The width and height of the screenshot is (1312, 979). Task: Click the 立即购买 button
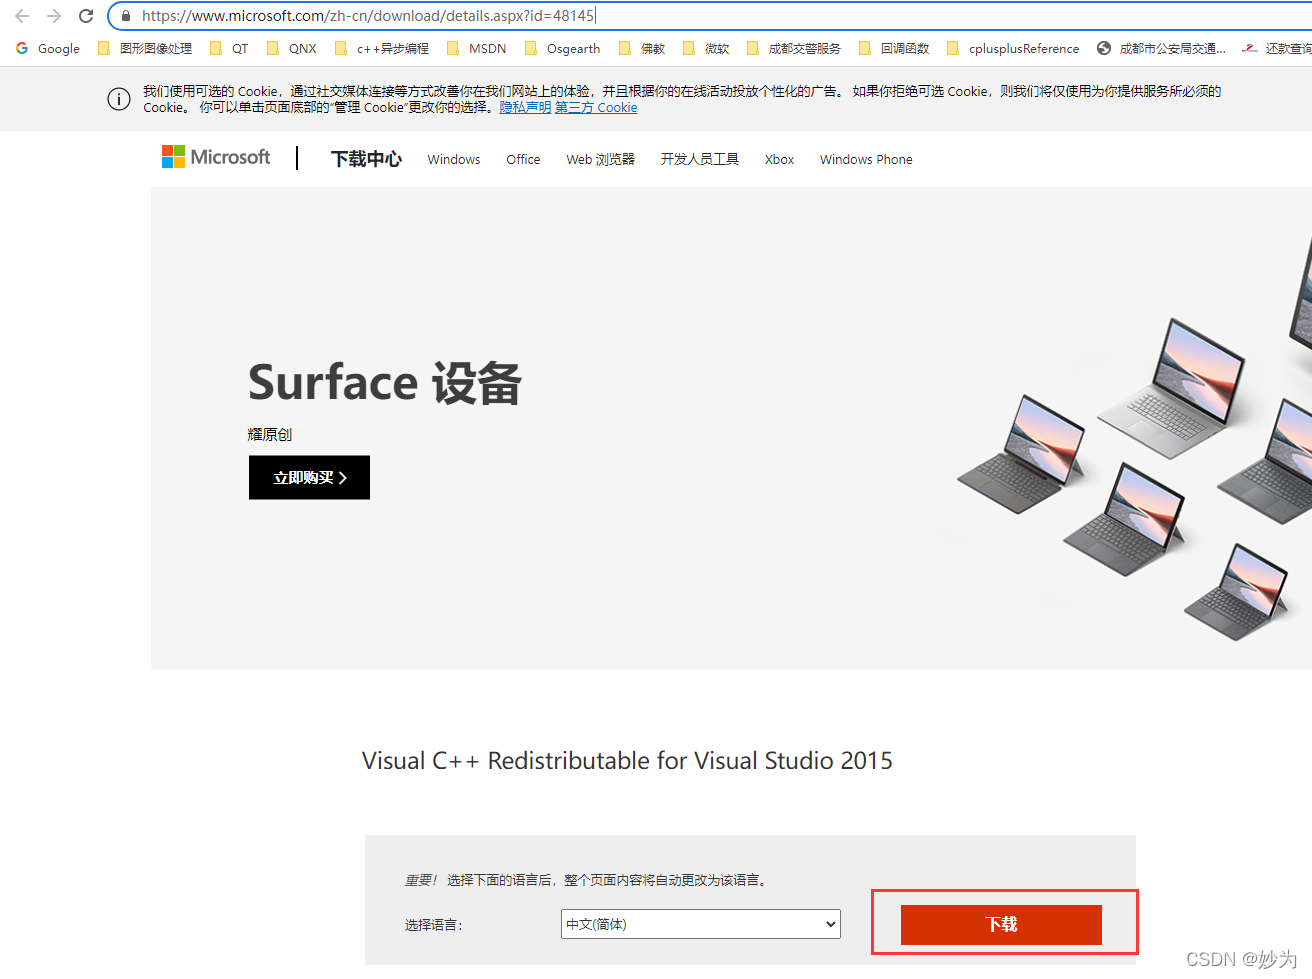pyautogui.click(x=309, y=478)
